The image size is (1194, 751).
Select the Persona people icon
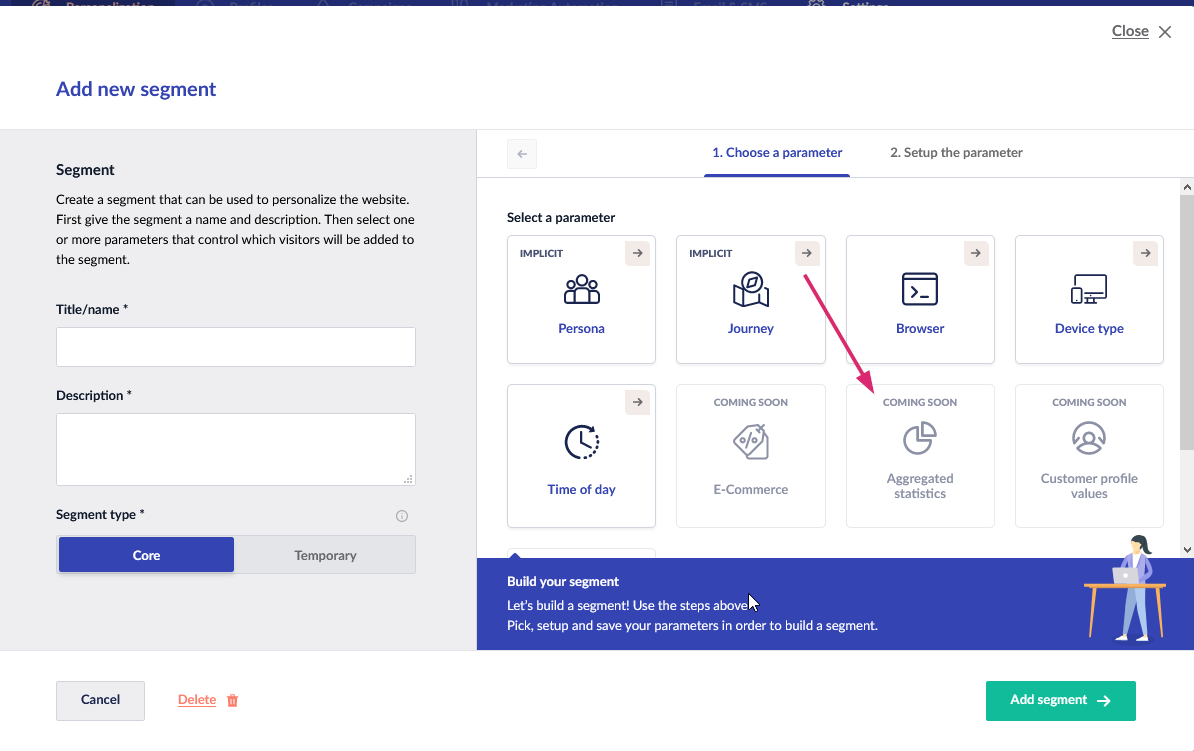pos(582,289)
